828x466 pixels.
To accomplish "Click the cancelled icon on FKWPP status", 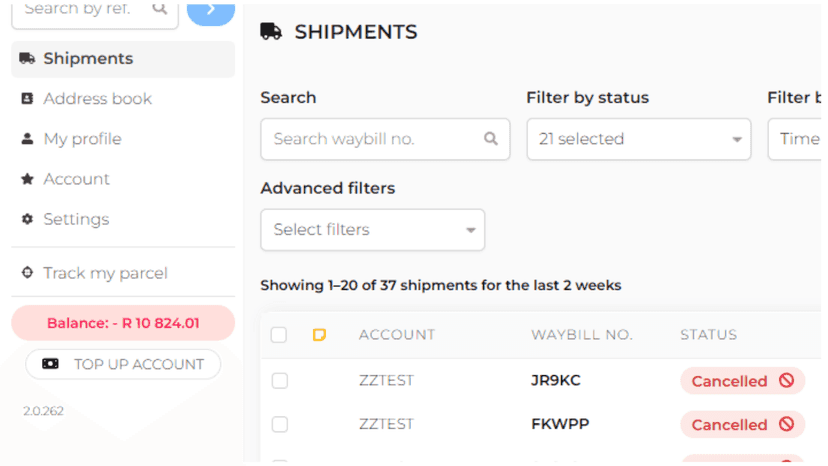I will coord(786,424).
